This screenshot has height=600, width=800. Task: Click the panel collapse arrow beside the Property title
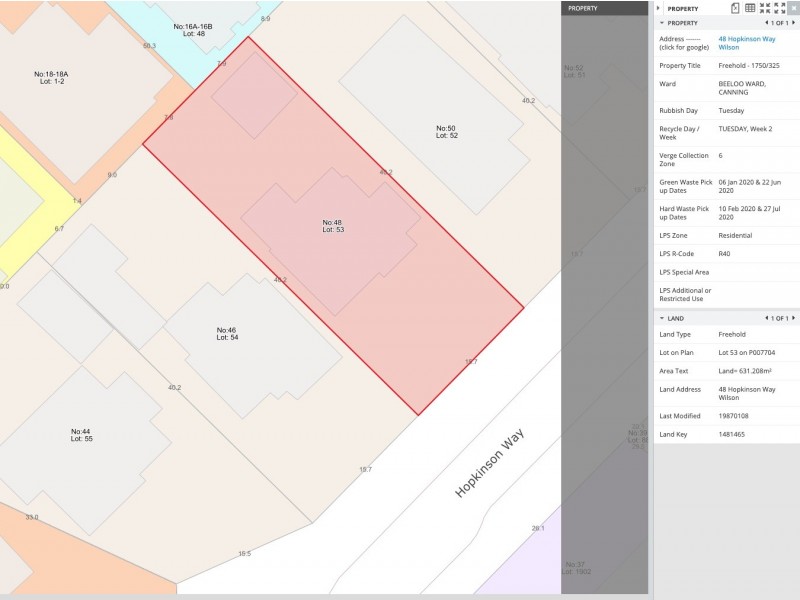(x=658, y=8)
